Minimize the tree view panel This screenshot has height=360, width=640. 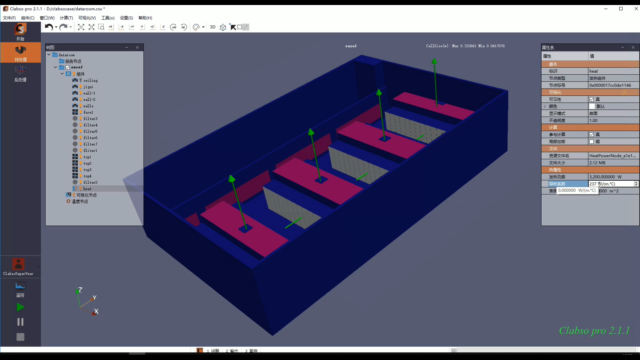(127, 47)
